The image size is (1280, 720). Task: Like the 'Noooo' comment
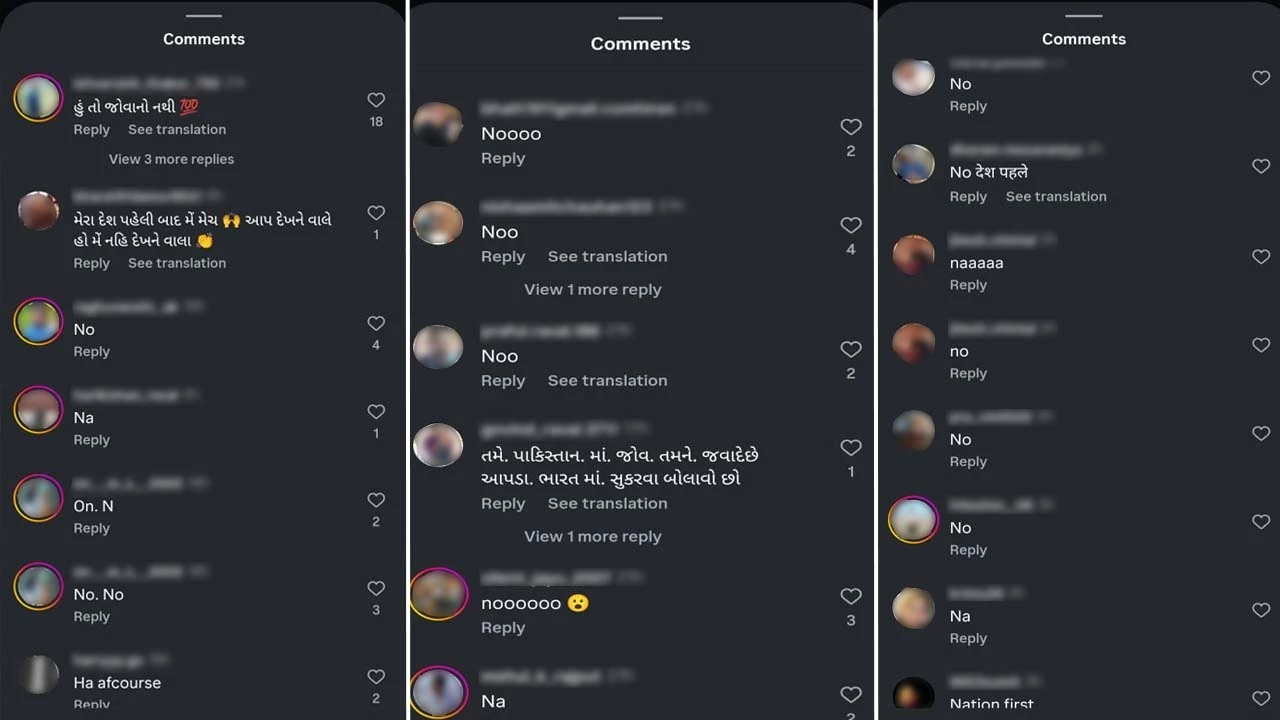pyautogui.click(x=851, y=127)
